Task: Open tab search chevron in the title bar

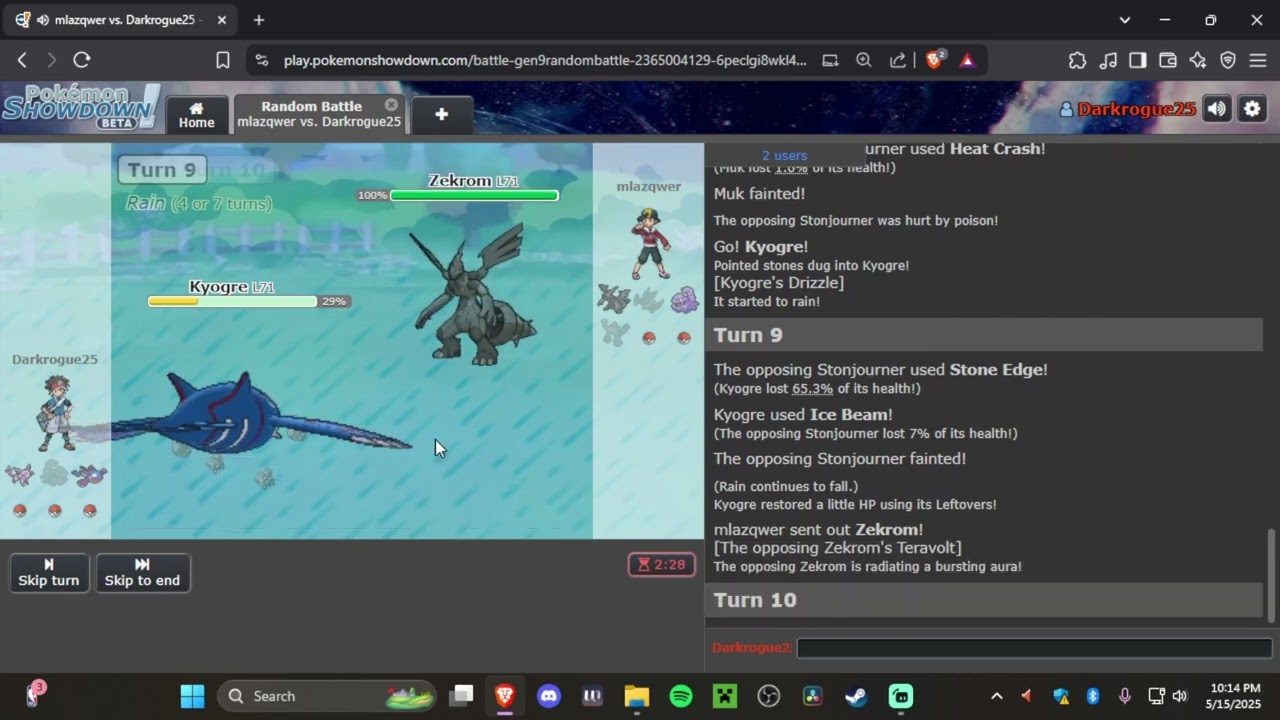Action: pos(1125,20)
